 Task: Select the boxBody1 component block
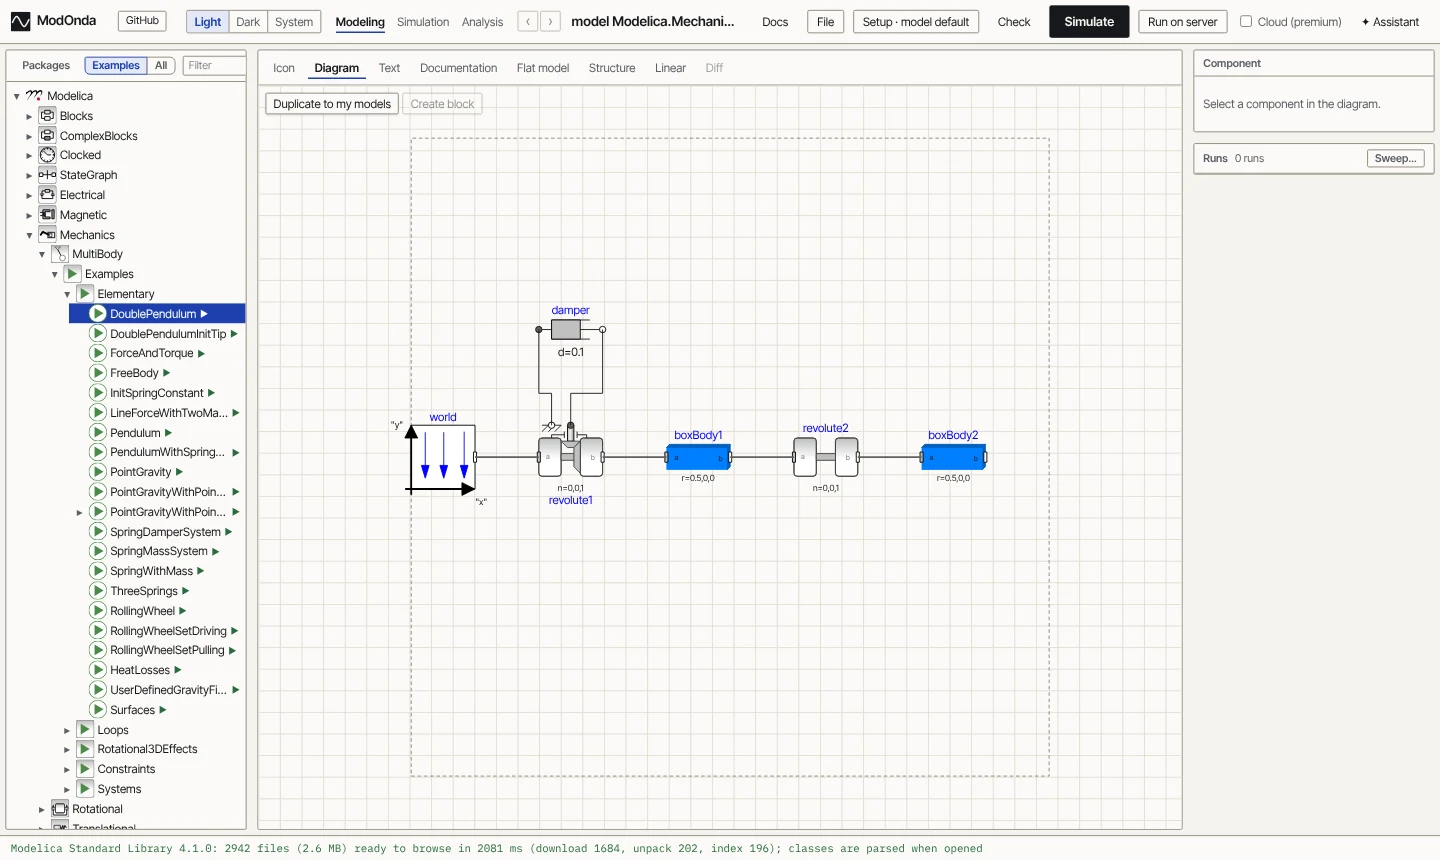click(x=698, y=457)
